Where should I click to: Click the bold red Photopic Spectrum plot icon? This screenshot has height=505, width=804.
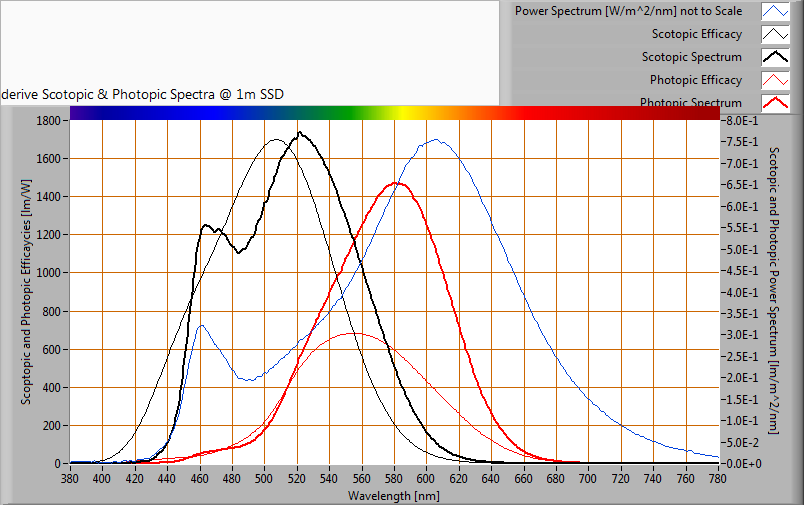pyautogui.click(x=775, y=102)
